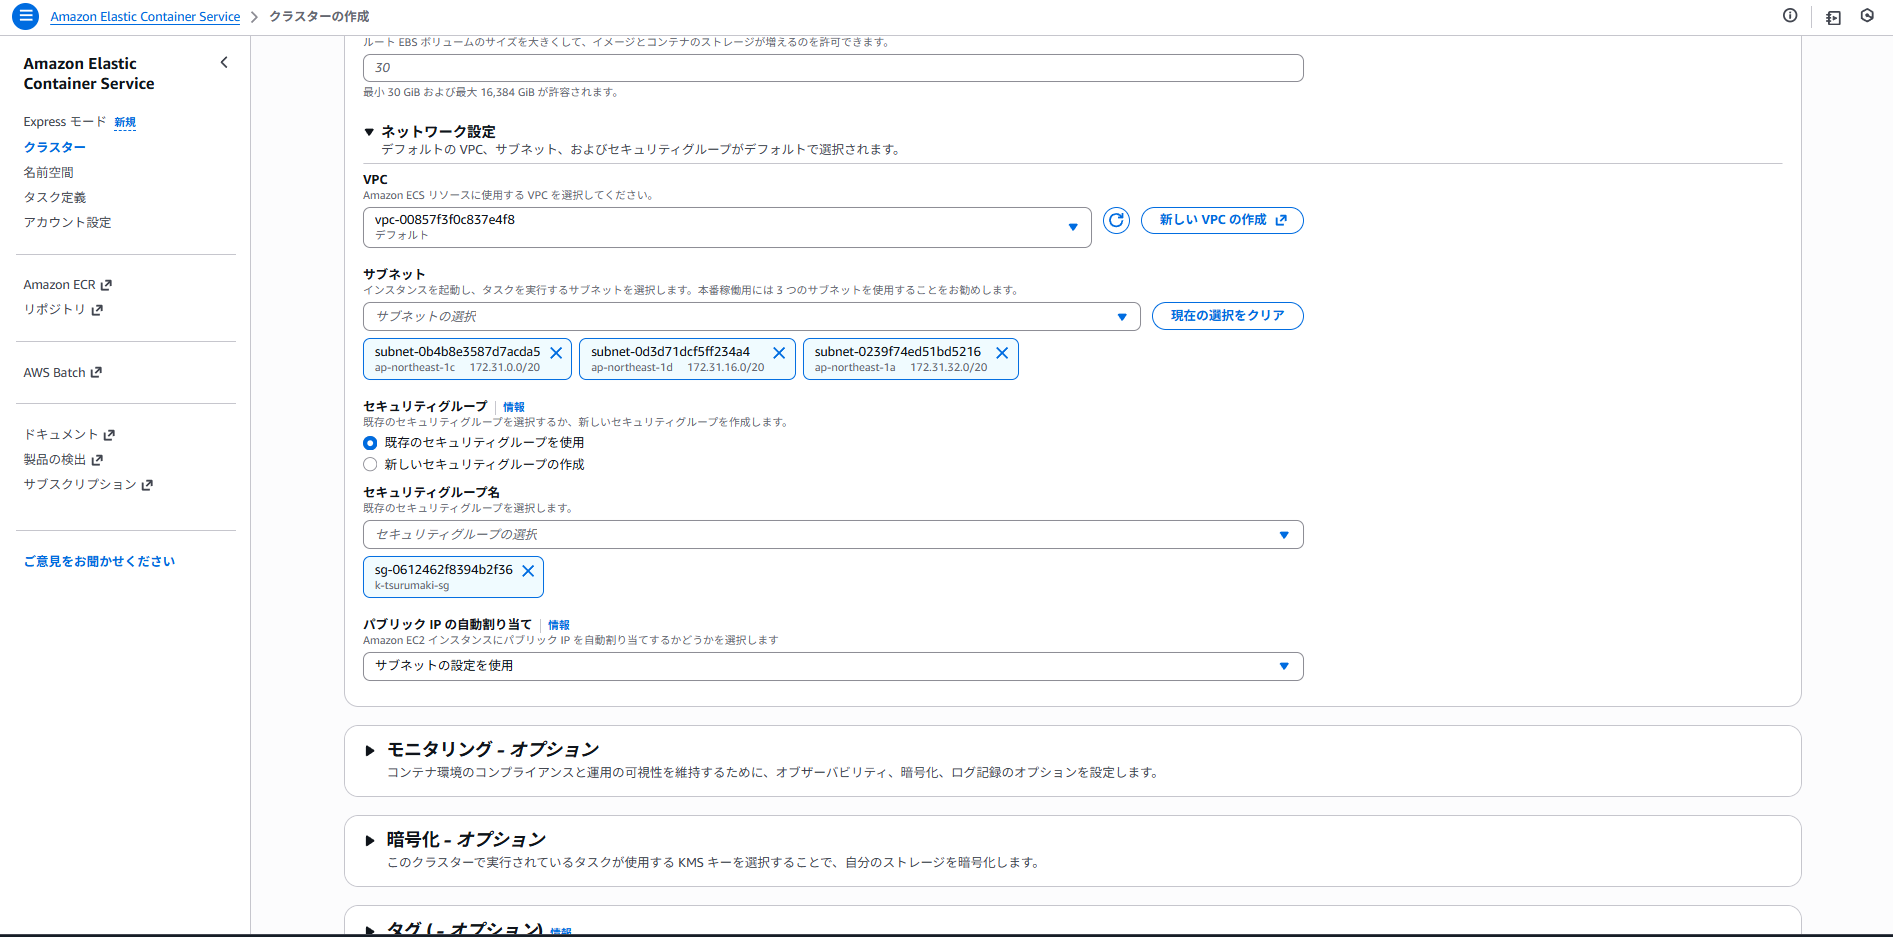Click the sg-0612462f8394b2f36 chip label
The width and height of the screenshot is (1893, 937).
click(x=444, y=570)
